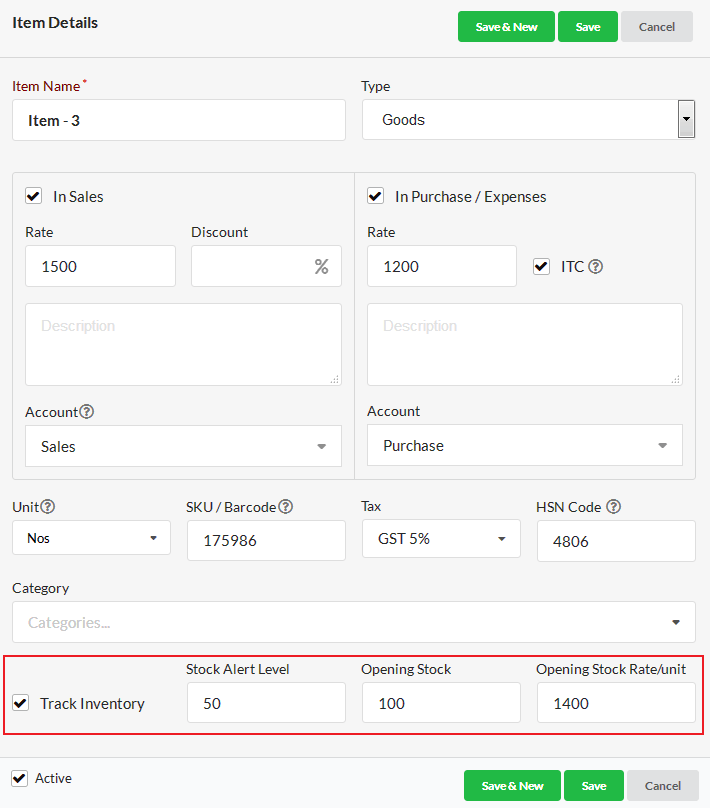This screenshot has height=808, width=710.
Task: Uncheck the In Sales checkbox
Action: coord(33,196)
